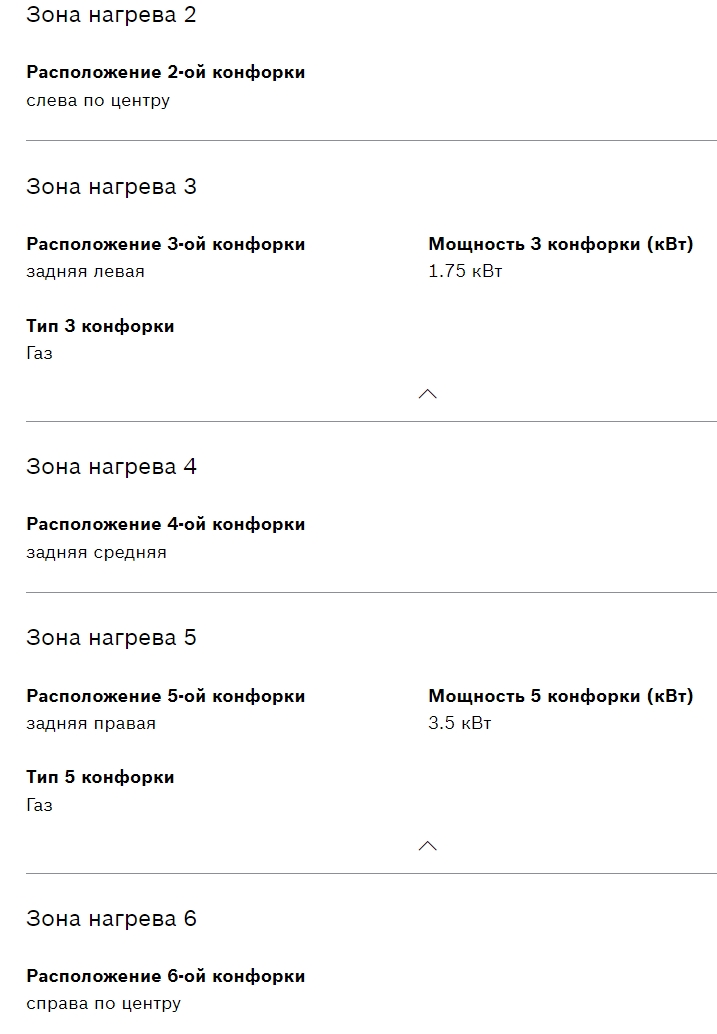
Task: Select the Расположение 2-ой конфорки label
Action: click(x=166, y=72)
